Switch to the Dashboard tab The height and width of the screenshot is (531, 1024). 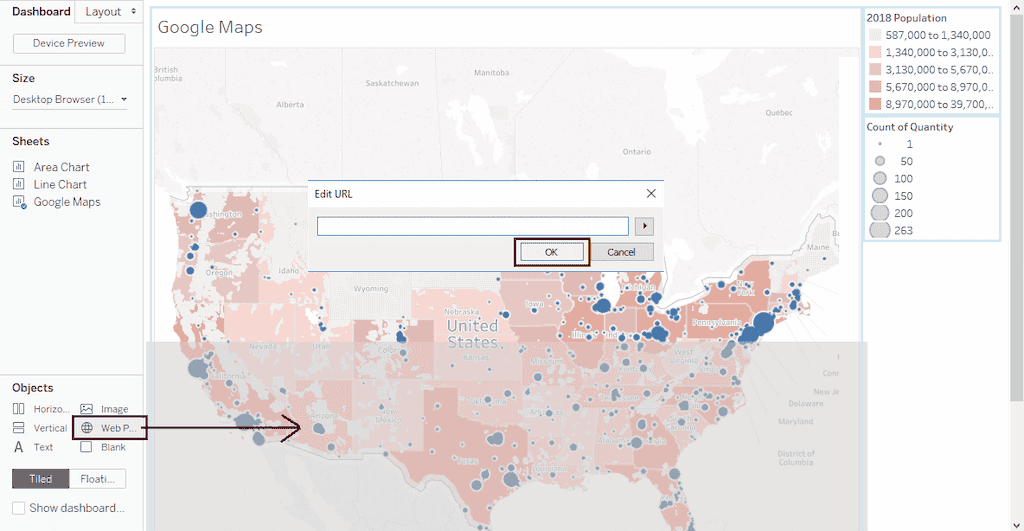[x=41, y=12]
